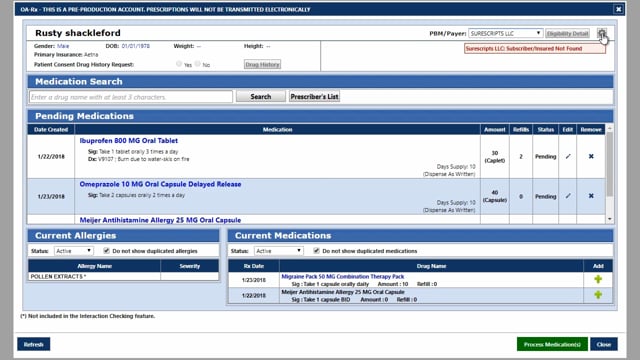Edit the Ibuprofen 800 MG pending medication

568,156
